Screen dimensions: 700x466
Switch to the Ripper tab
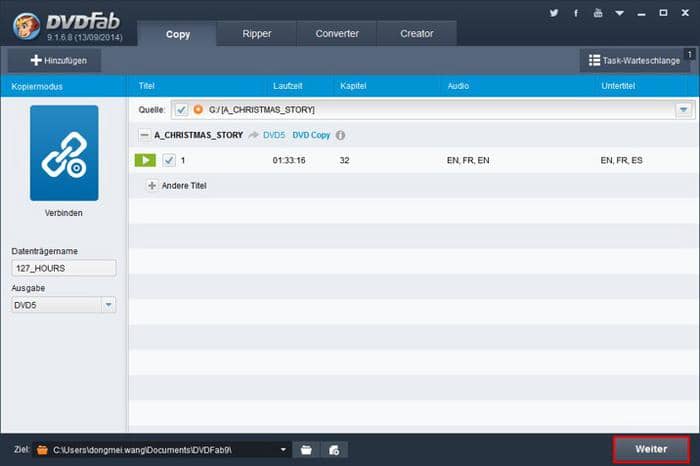[x=257, y=33]
